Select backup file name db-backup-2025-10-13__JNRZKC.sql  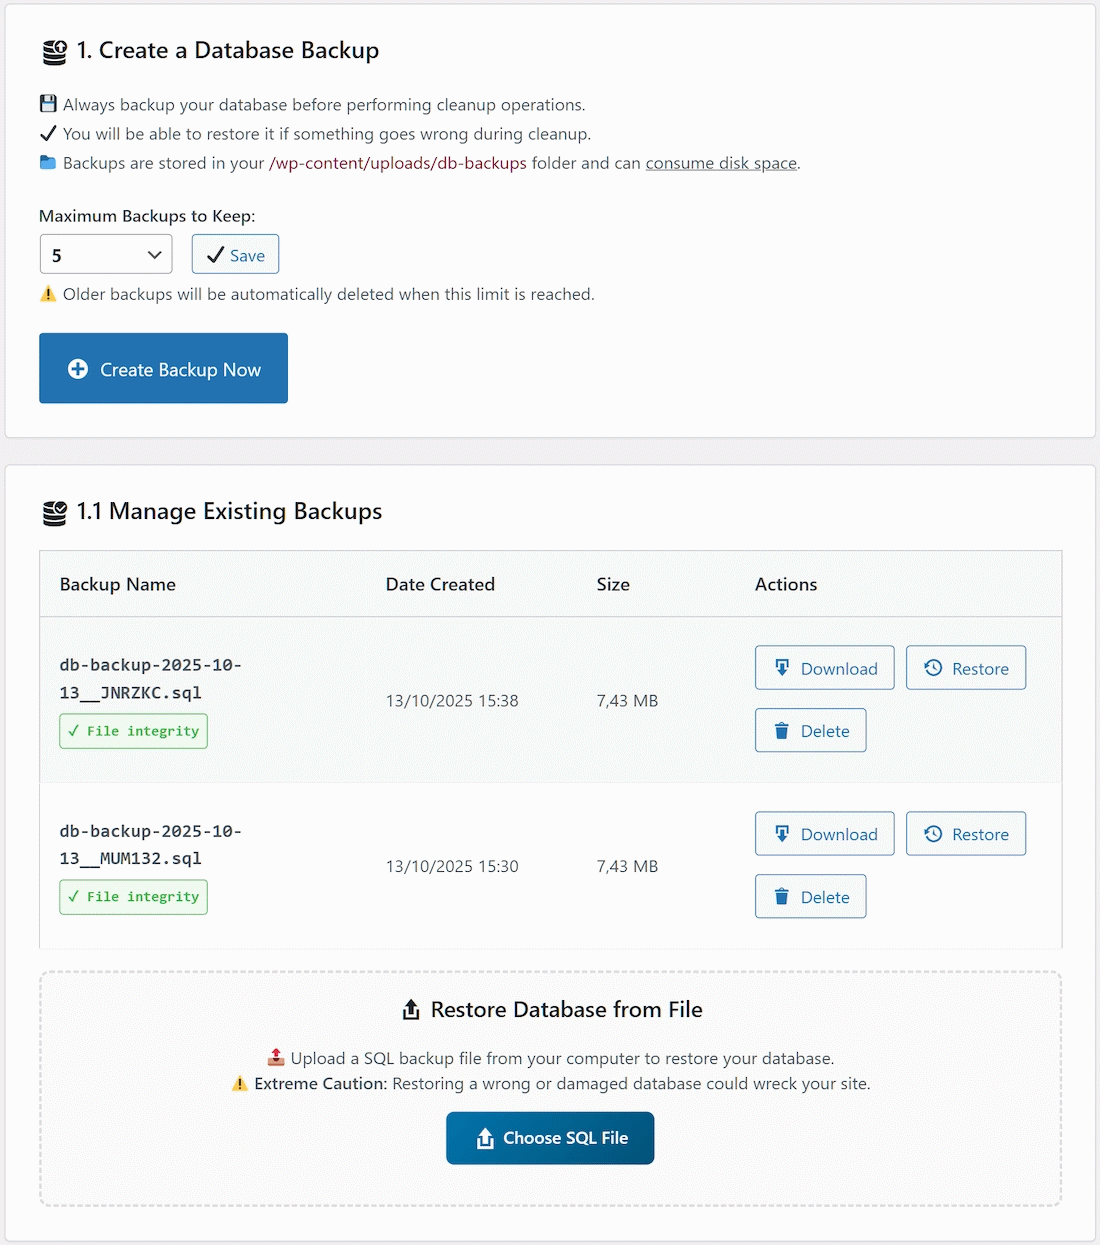[x=150, y=679]
